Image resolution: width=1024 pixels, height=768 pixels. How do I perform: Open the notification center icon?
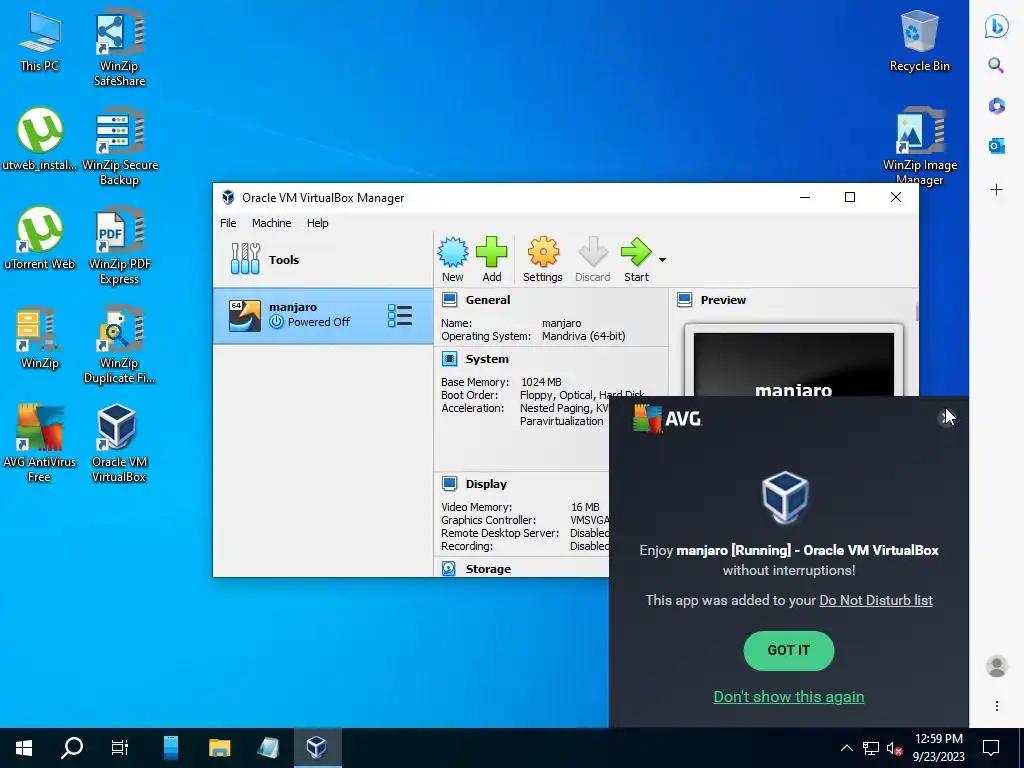click(x=991, y=748)
